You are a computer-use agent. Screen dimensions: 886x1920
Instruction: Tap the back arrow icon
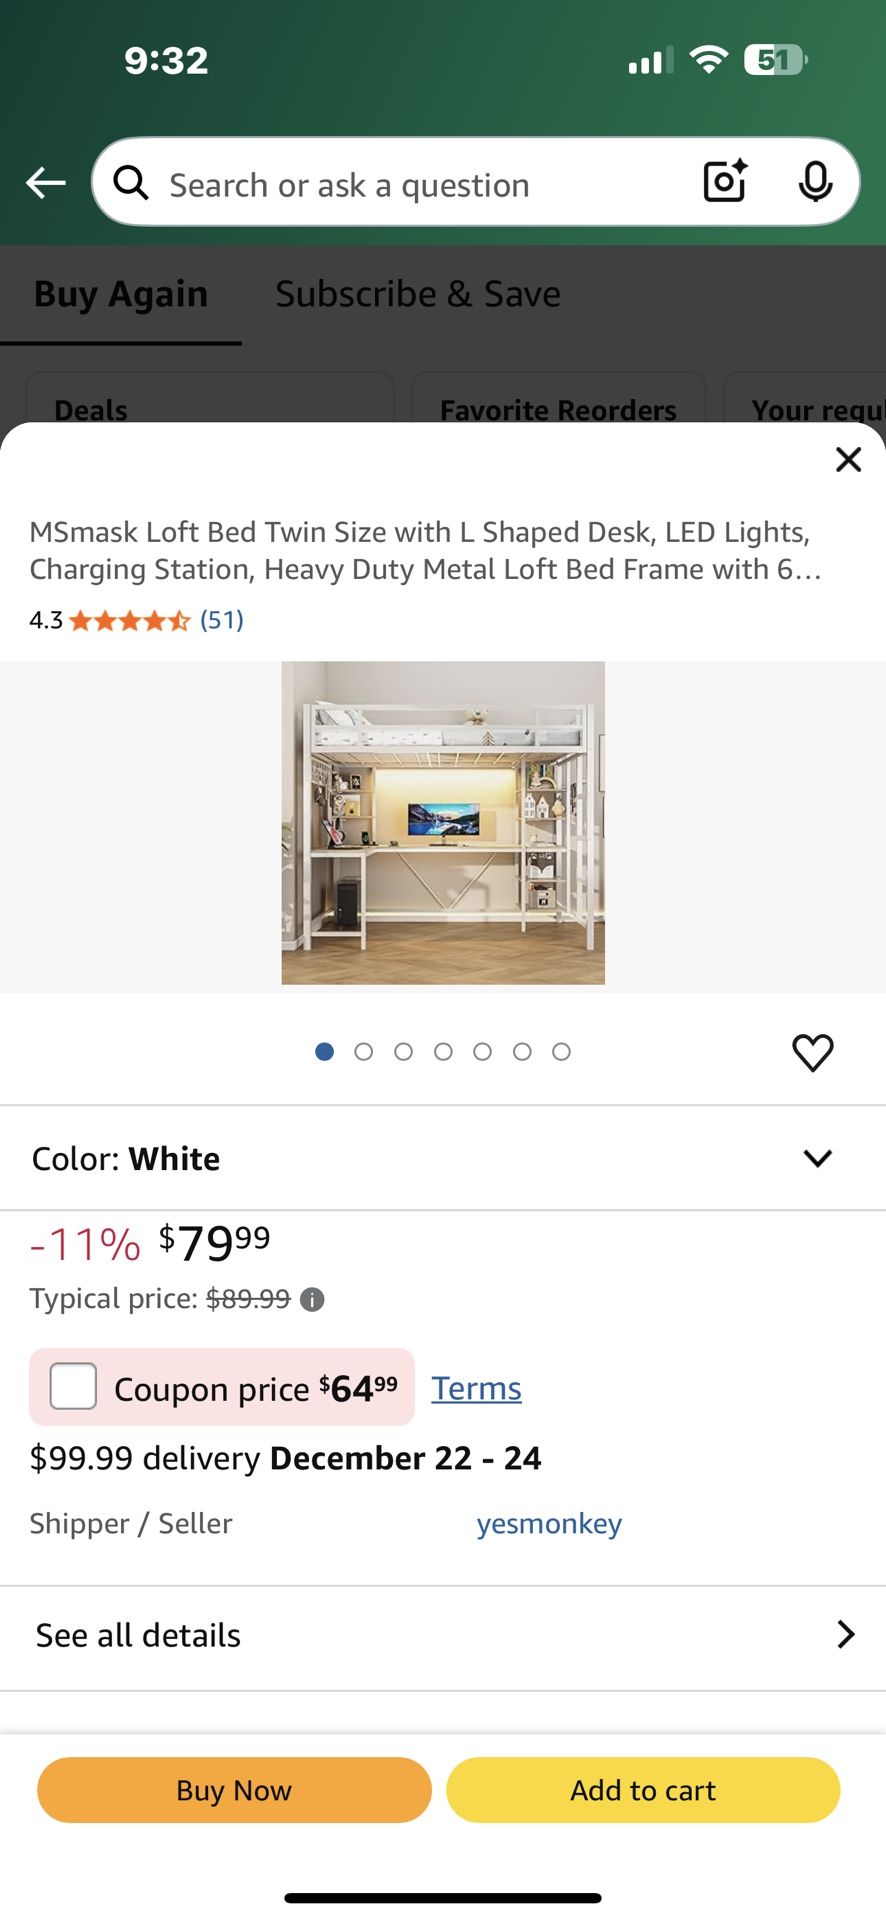click(46, 183)
